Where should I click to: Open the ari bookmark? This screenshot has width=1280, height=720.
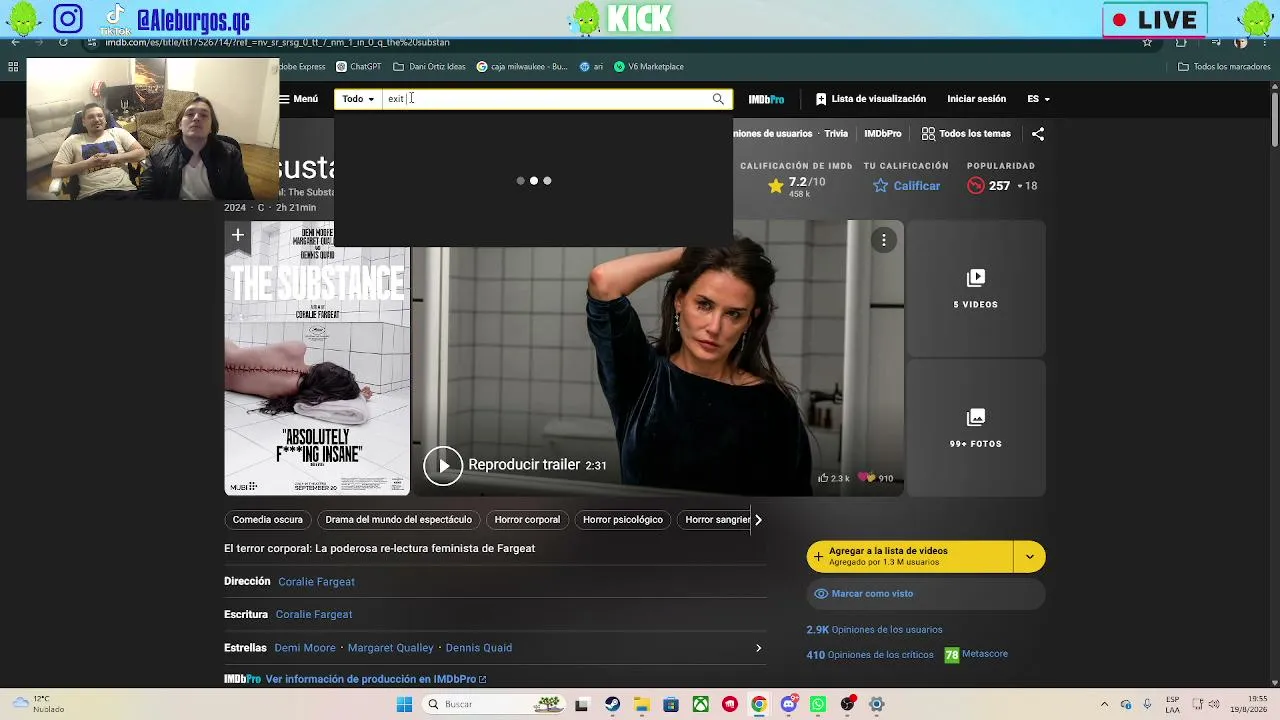592,67
